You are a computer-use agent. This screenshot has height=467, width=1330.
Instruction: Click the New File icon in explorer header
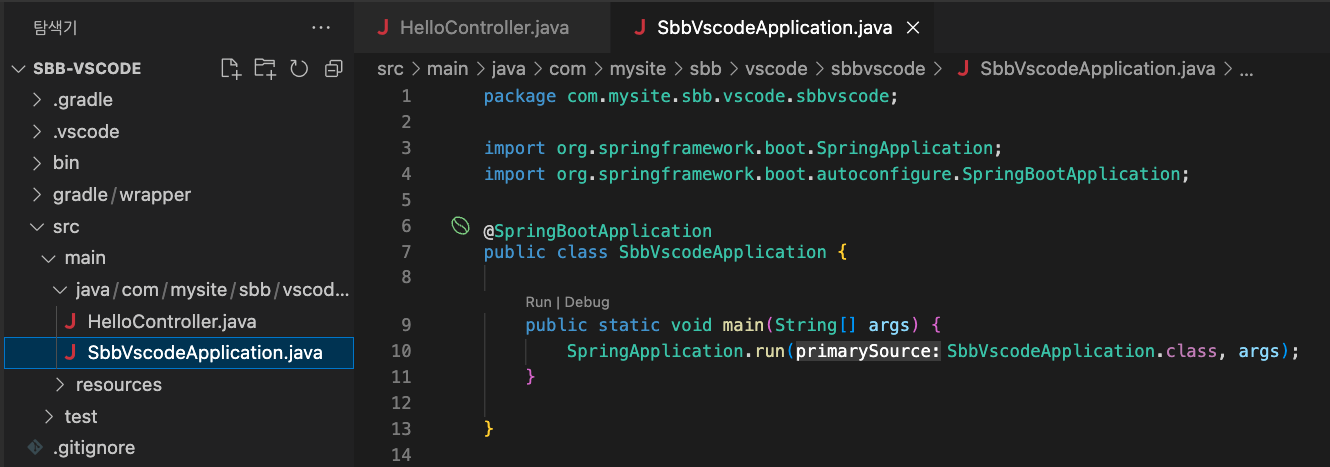click(231, 69)
